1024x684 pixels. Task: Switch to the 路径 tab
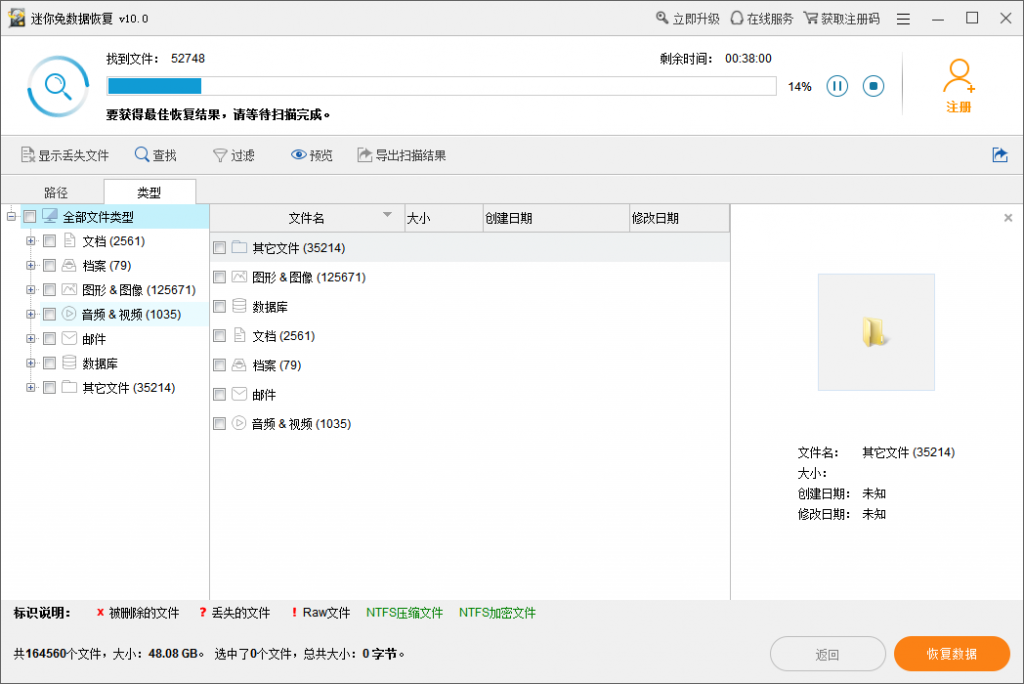[x=56, y=192]
